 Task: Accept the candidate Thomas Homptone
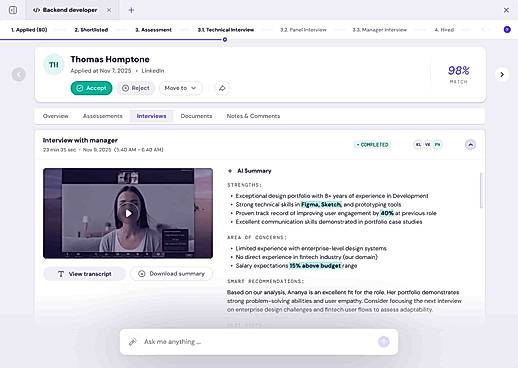tap(91, 88)
